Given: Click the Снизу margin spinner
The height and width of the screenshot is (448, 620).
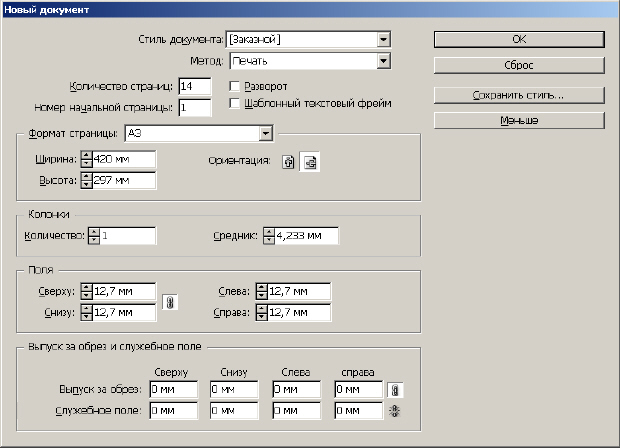Looking at the screenshot, I should pos(86,313).
